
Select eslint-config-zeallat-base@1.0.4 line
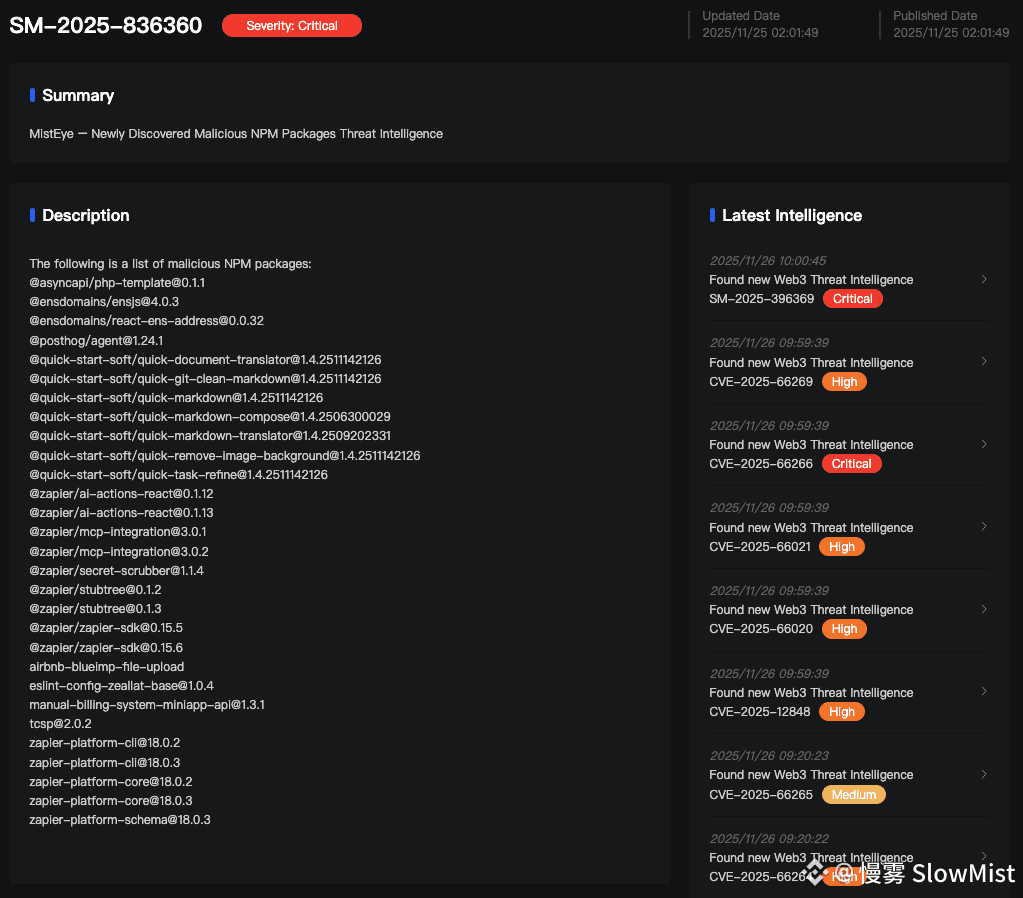(121, 685)
